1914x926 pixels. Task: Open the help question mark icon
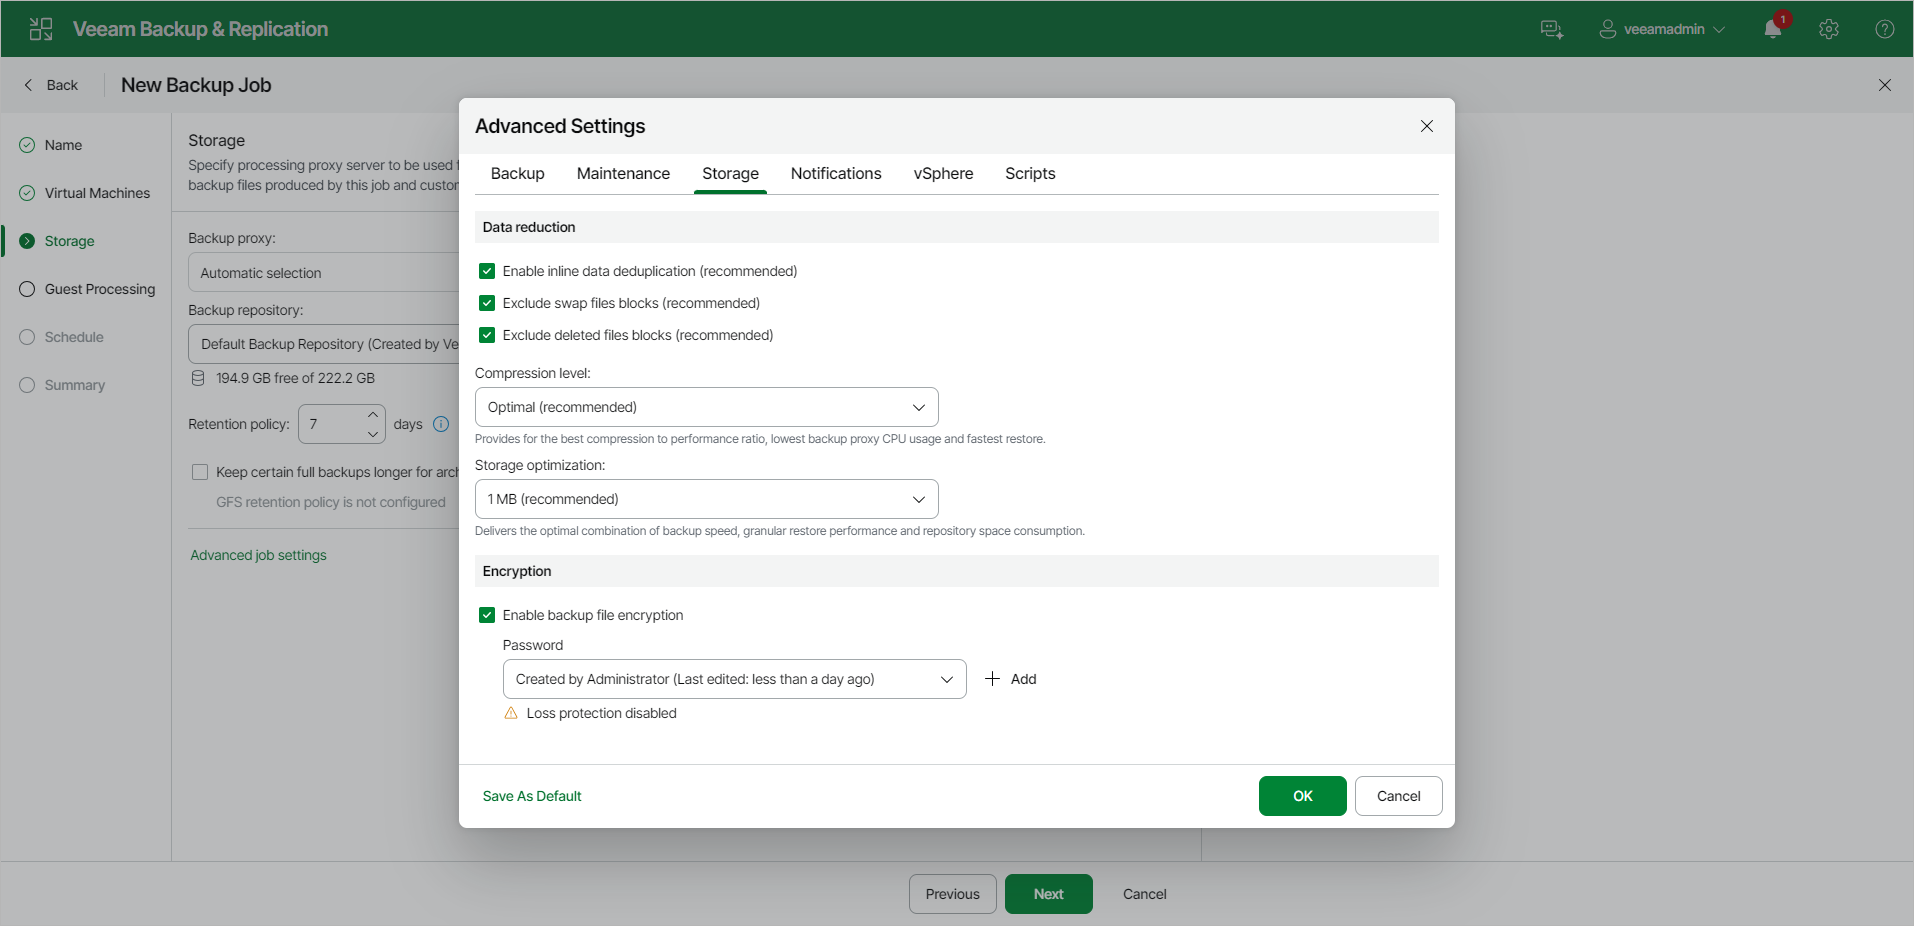1885,29
